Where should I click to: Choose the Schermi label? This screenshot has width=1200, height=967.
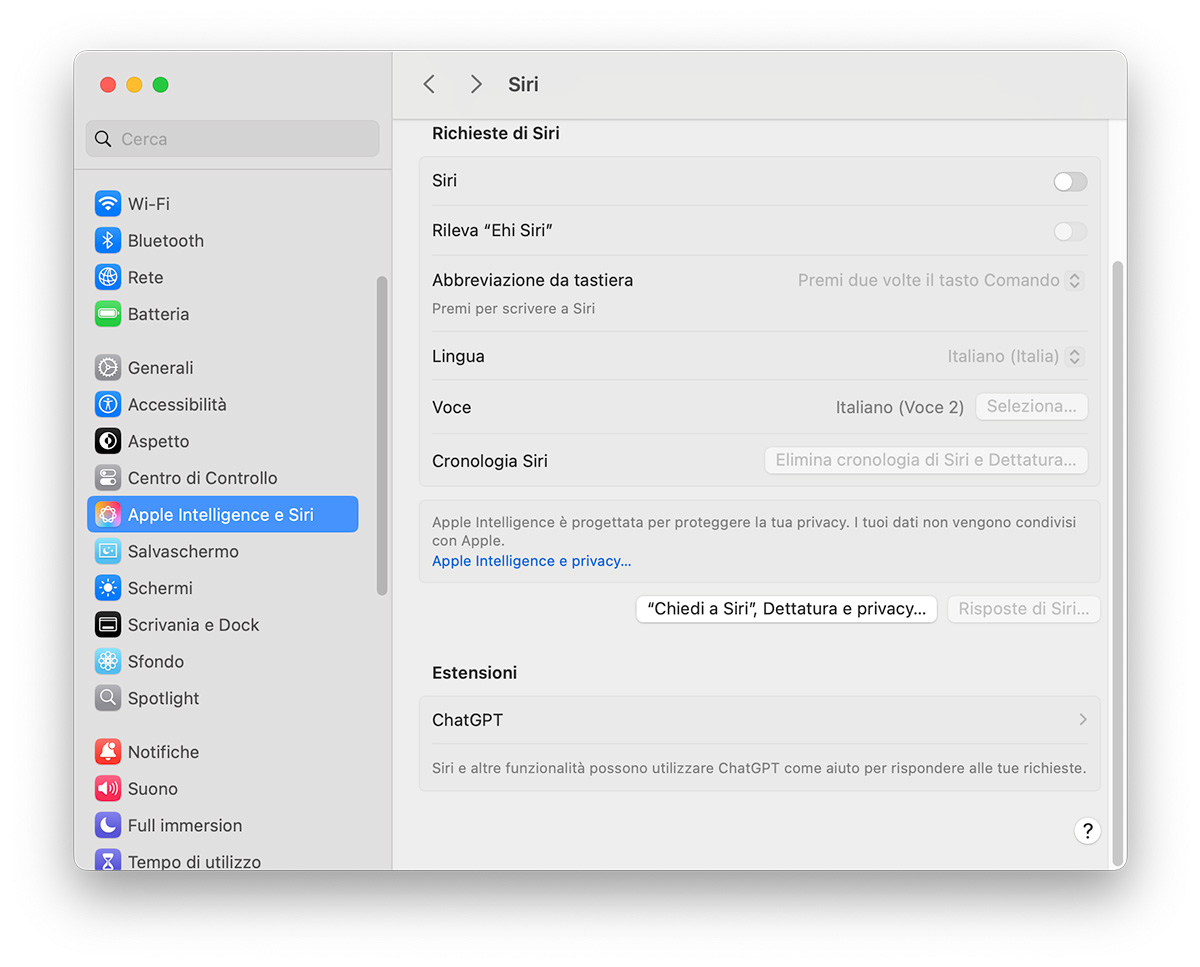(x=160, y=588)
